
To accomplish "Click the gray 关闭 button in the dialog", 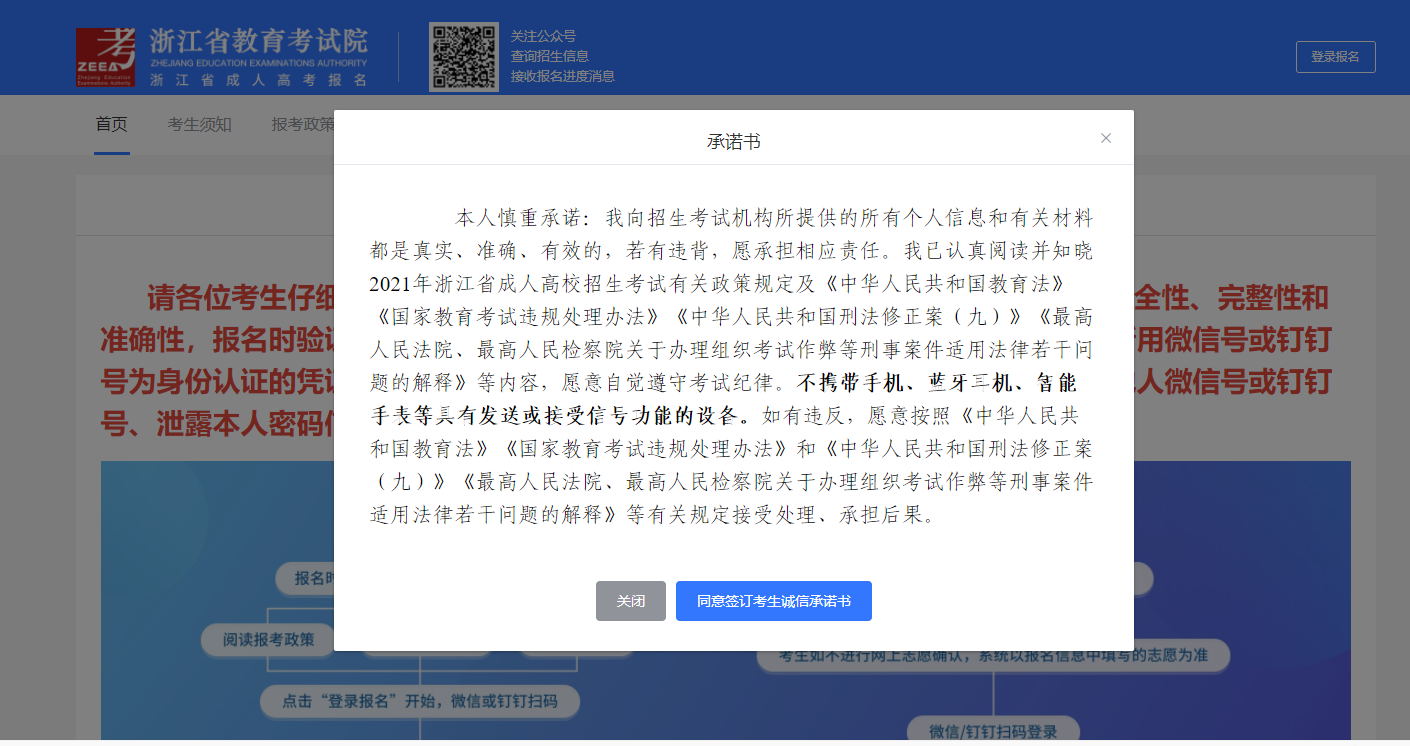I will 631,600.
